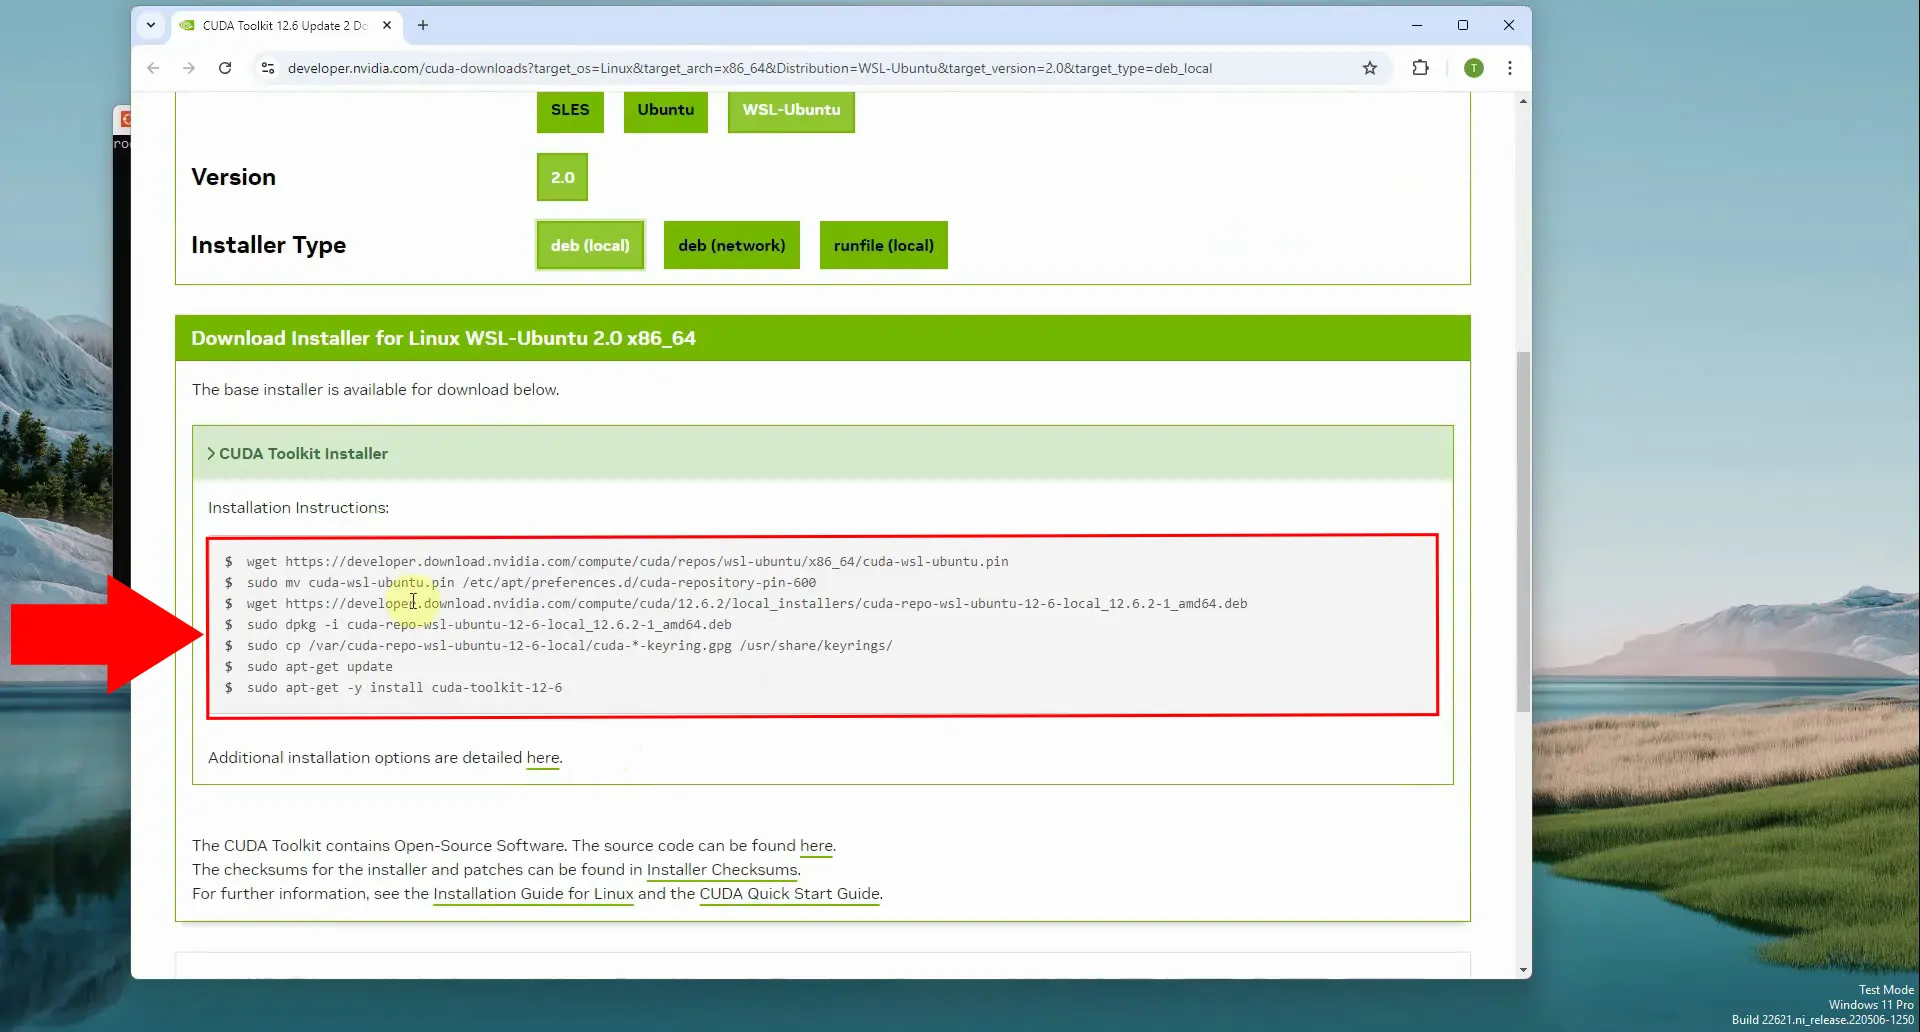Select version 2.0

pos(562,177)
